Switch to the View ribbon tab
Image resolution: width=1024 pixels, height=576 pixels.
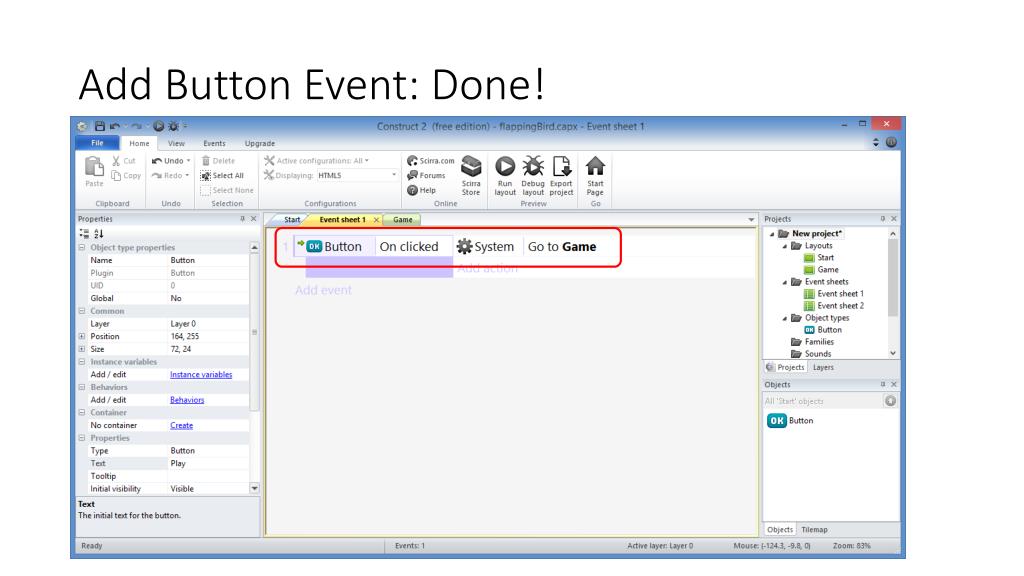click(x=176, y=143)
